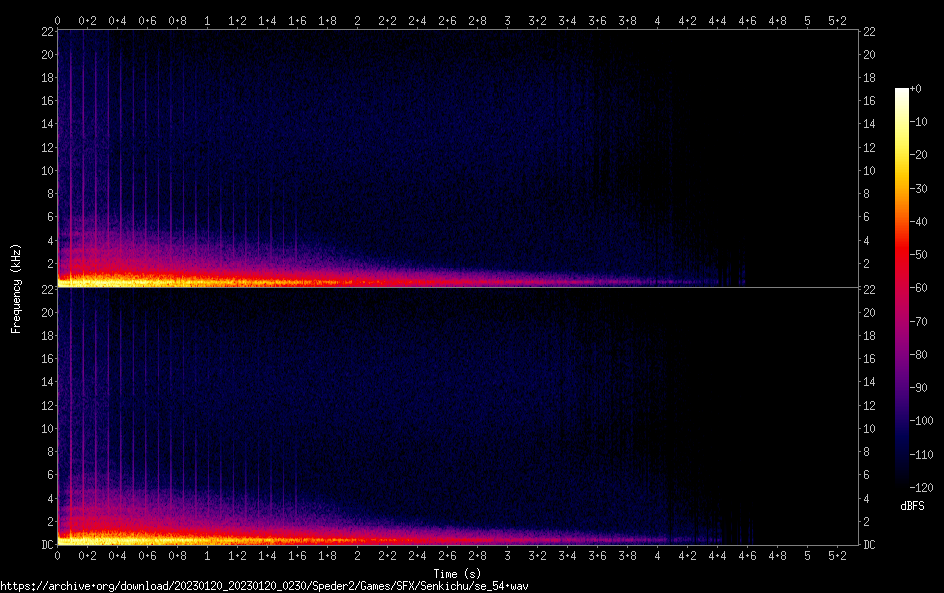The width and height of the screenshot is (944, 593).
Task: Click the 4 second tick on the top time axis
Action: point(657,20)
